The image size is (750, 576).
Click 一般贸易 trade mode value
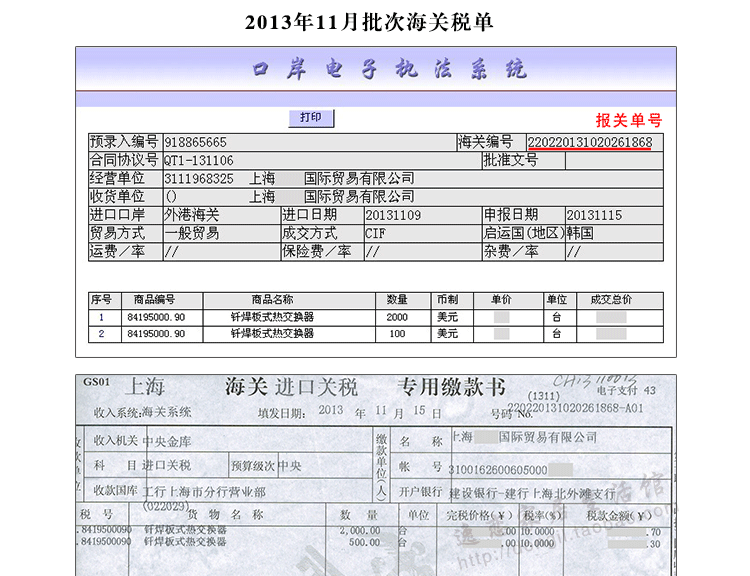click(x=192, y=233)
